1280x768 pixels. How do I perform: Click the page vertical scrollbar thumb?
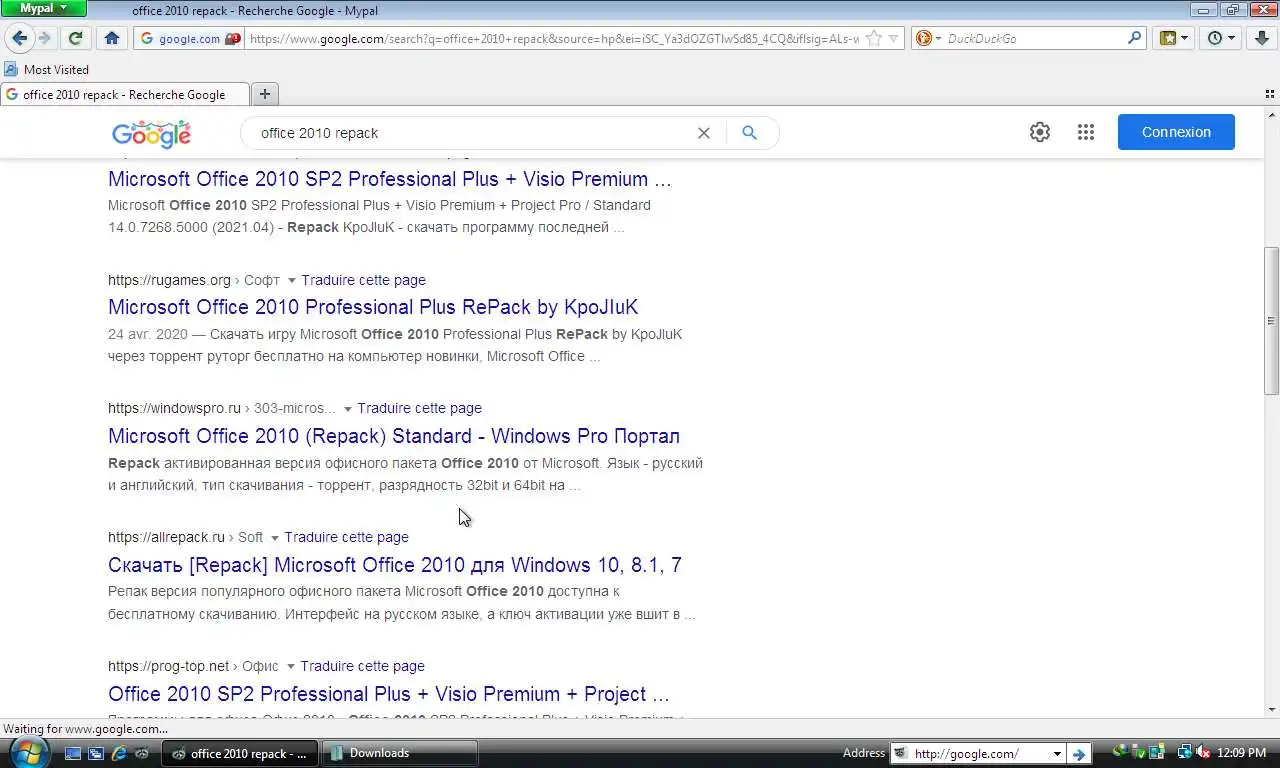tap(1271, 320)
